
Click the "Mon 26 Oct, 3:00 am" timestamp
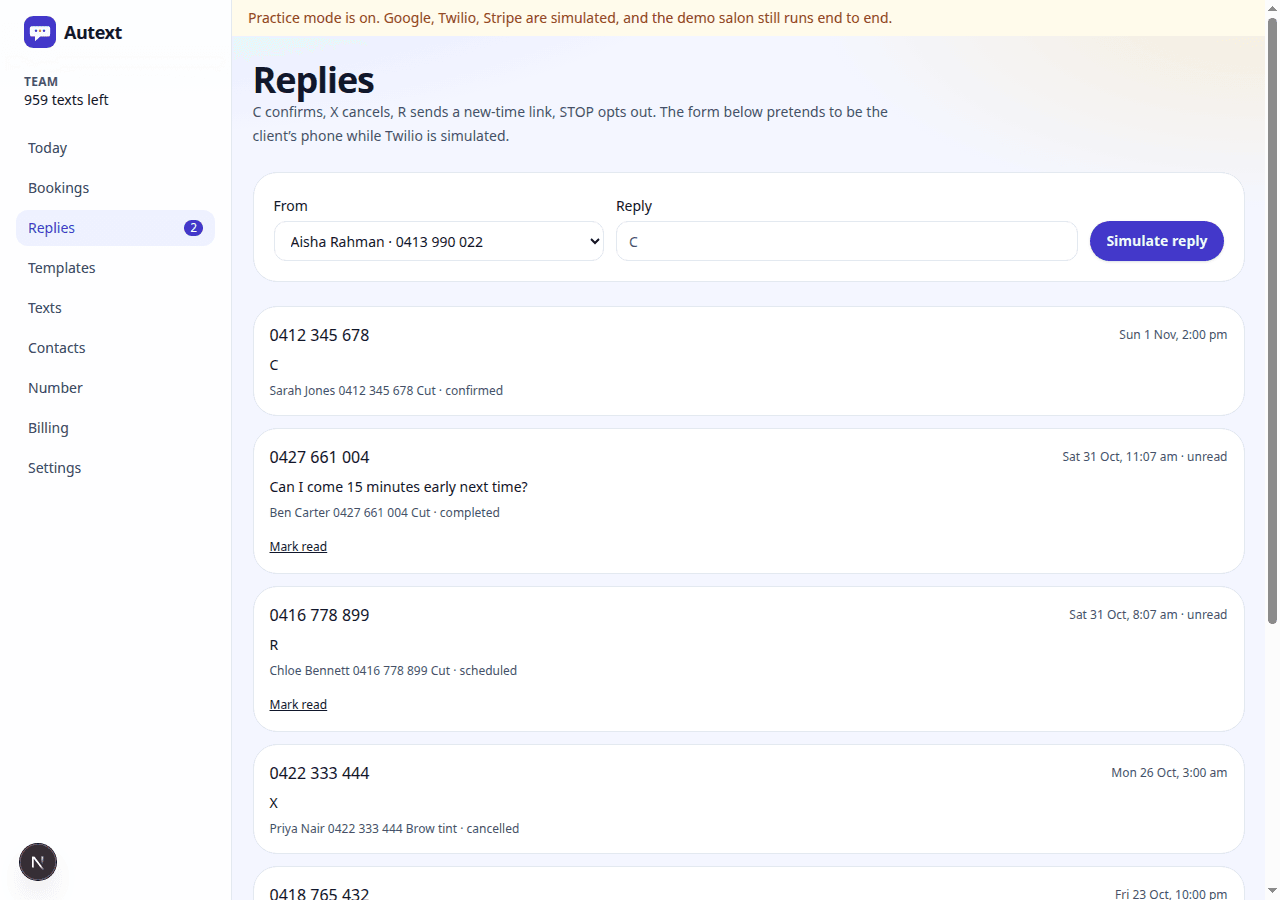click(1169, 773)
